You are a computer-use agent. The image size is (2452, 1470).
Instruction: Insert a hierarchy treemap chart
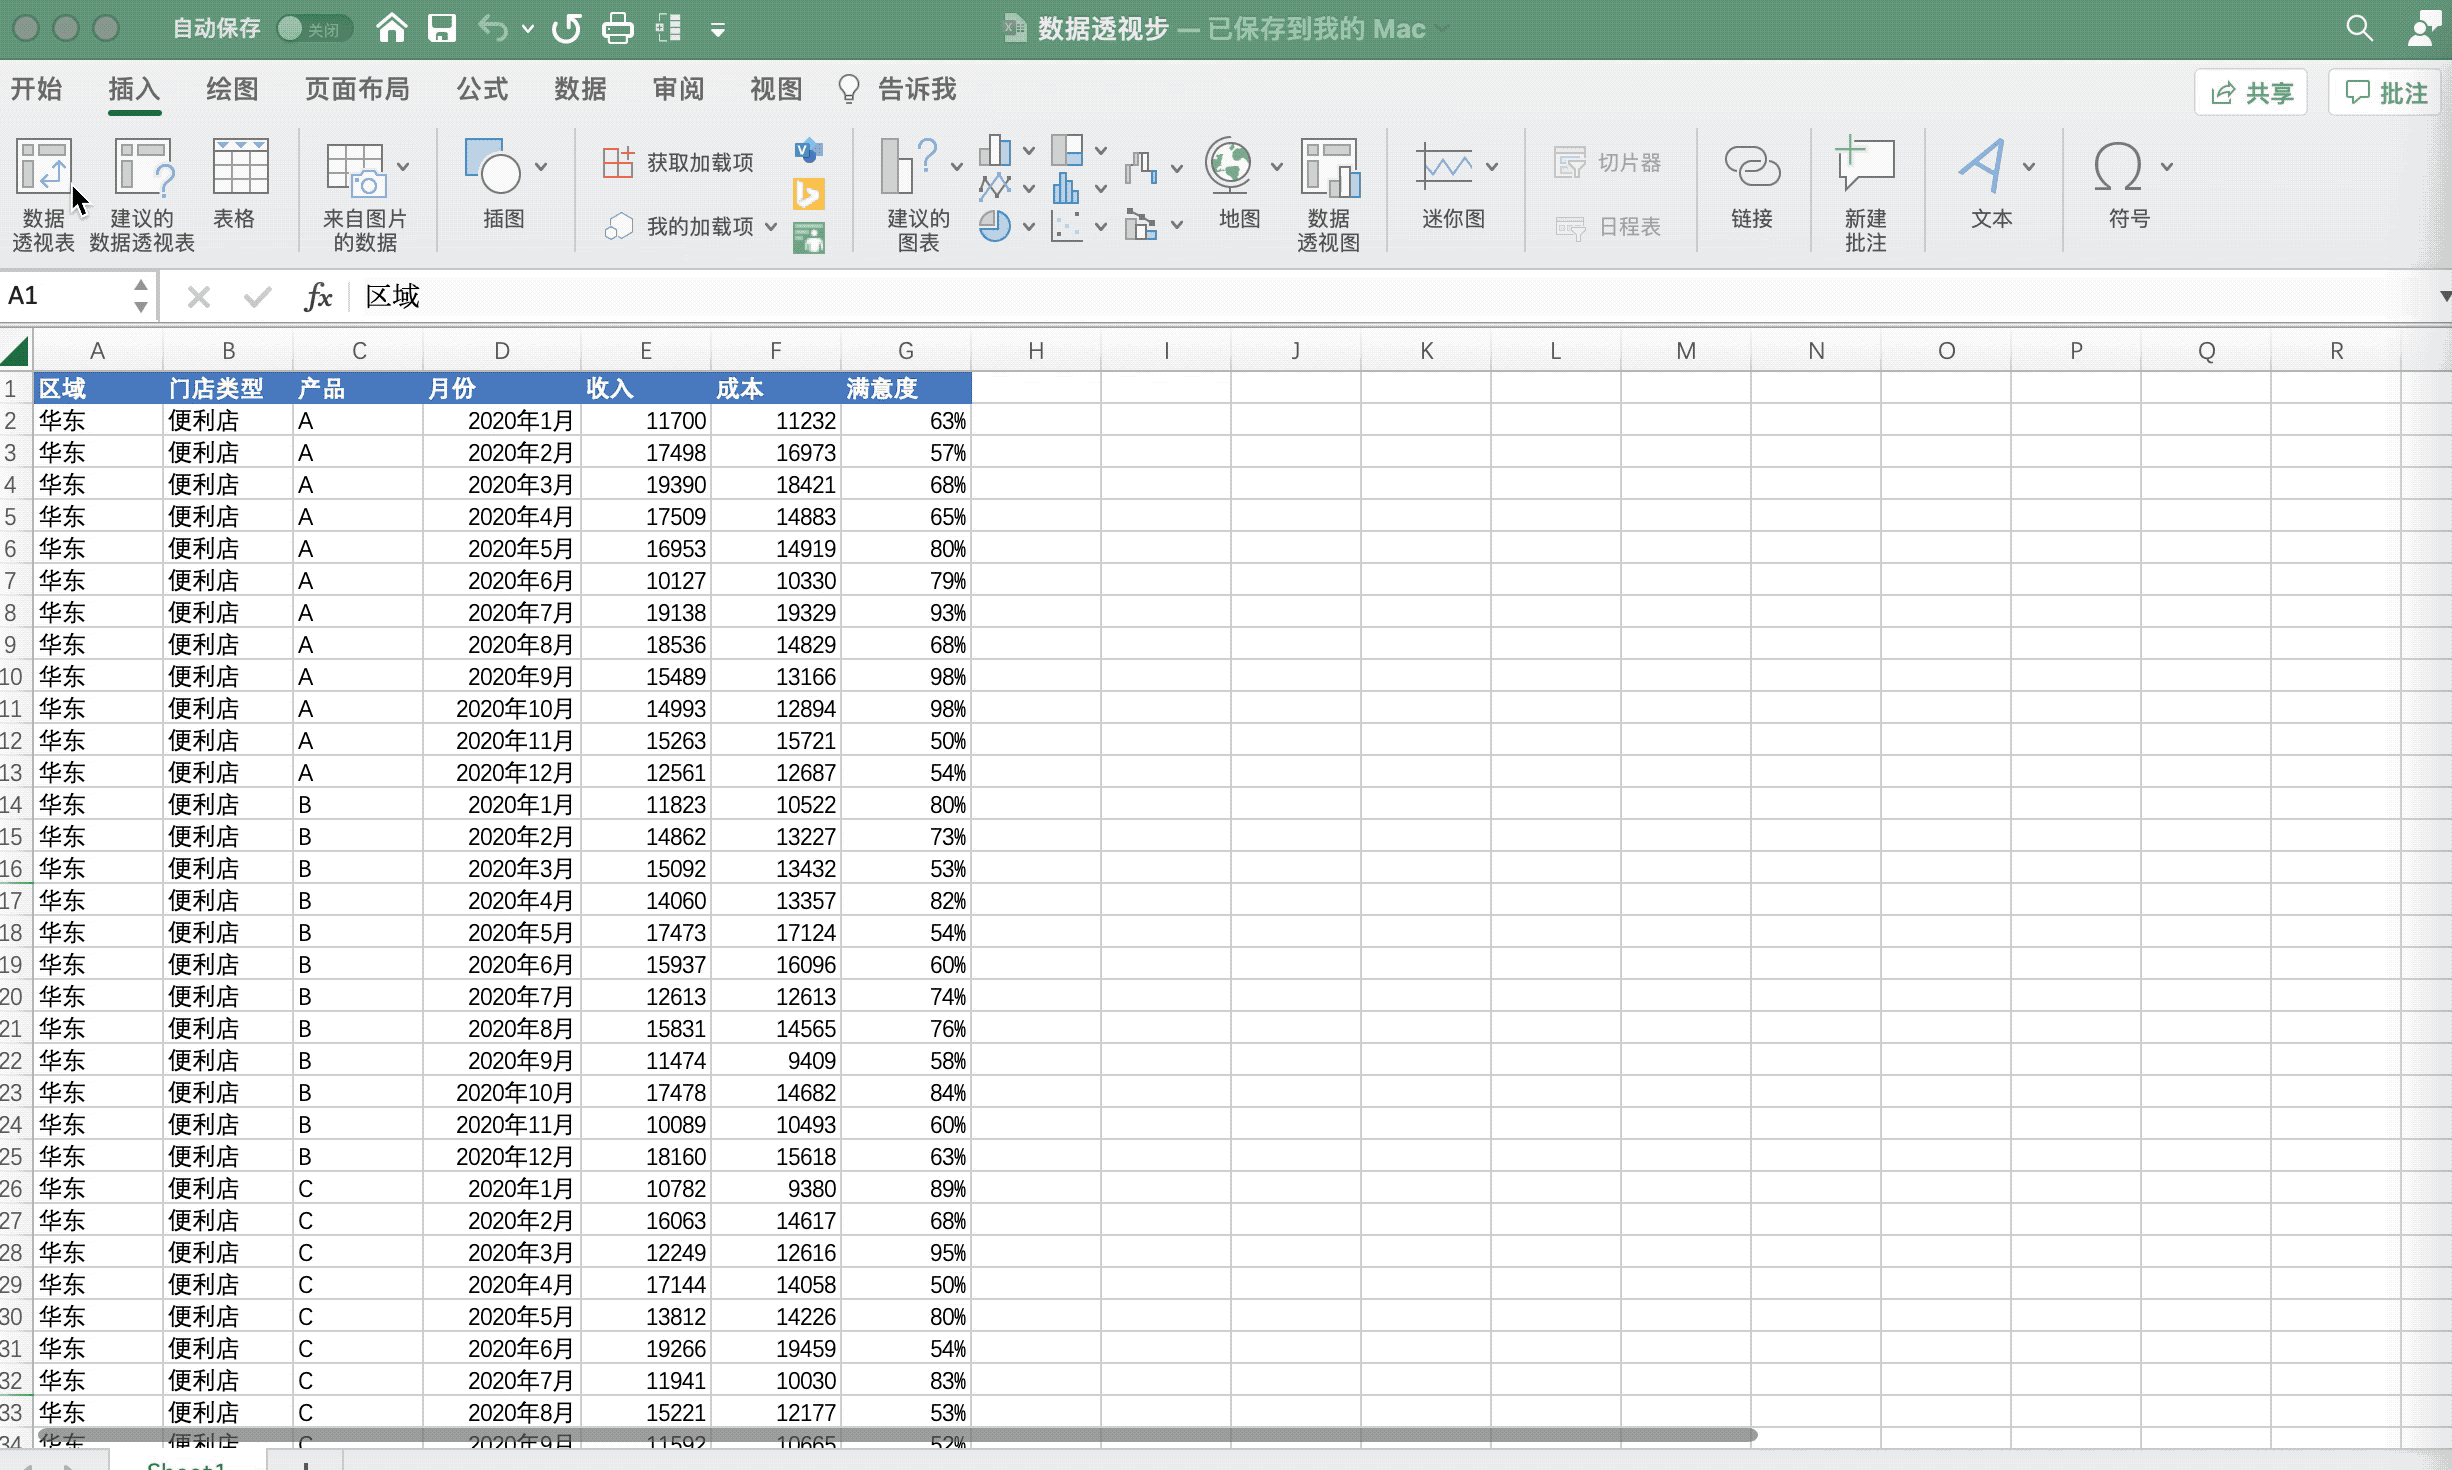[1067, 151]
